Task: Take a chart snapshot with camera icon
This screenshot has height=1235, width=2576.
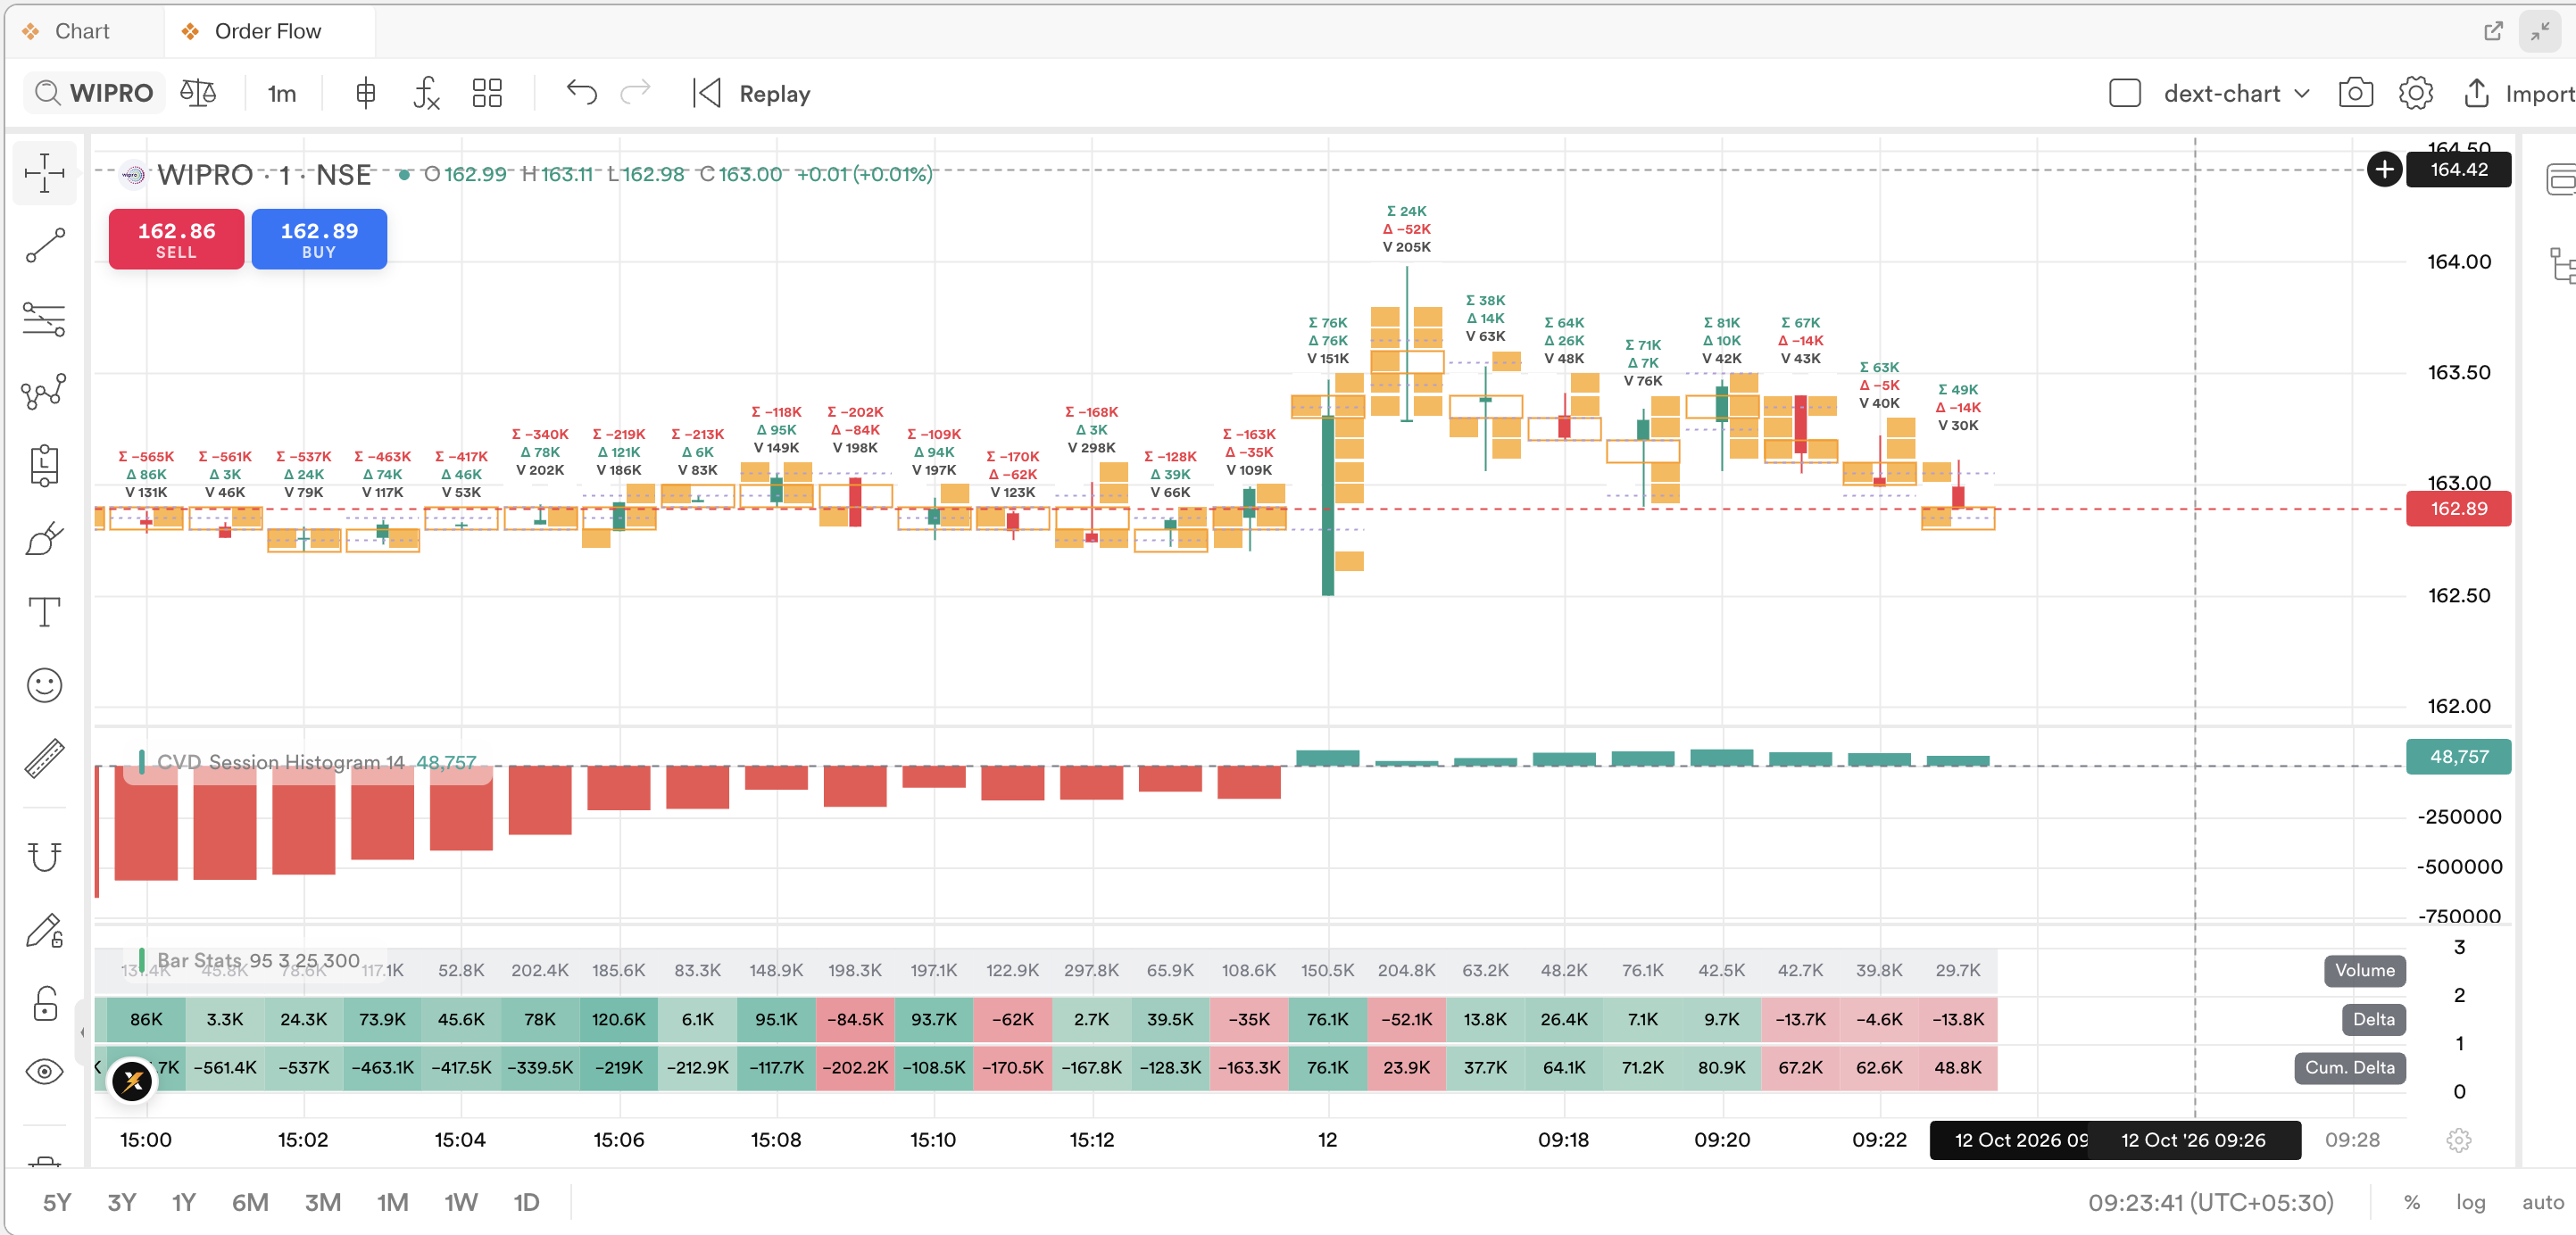Action: coord(2355,93)
